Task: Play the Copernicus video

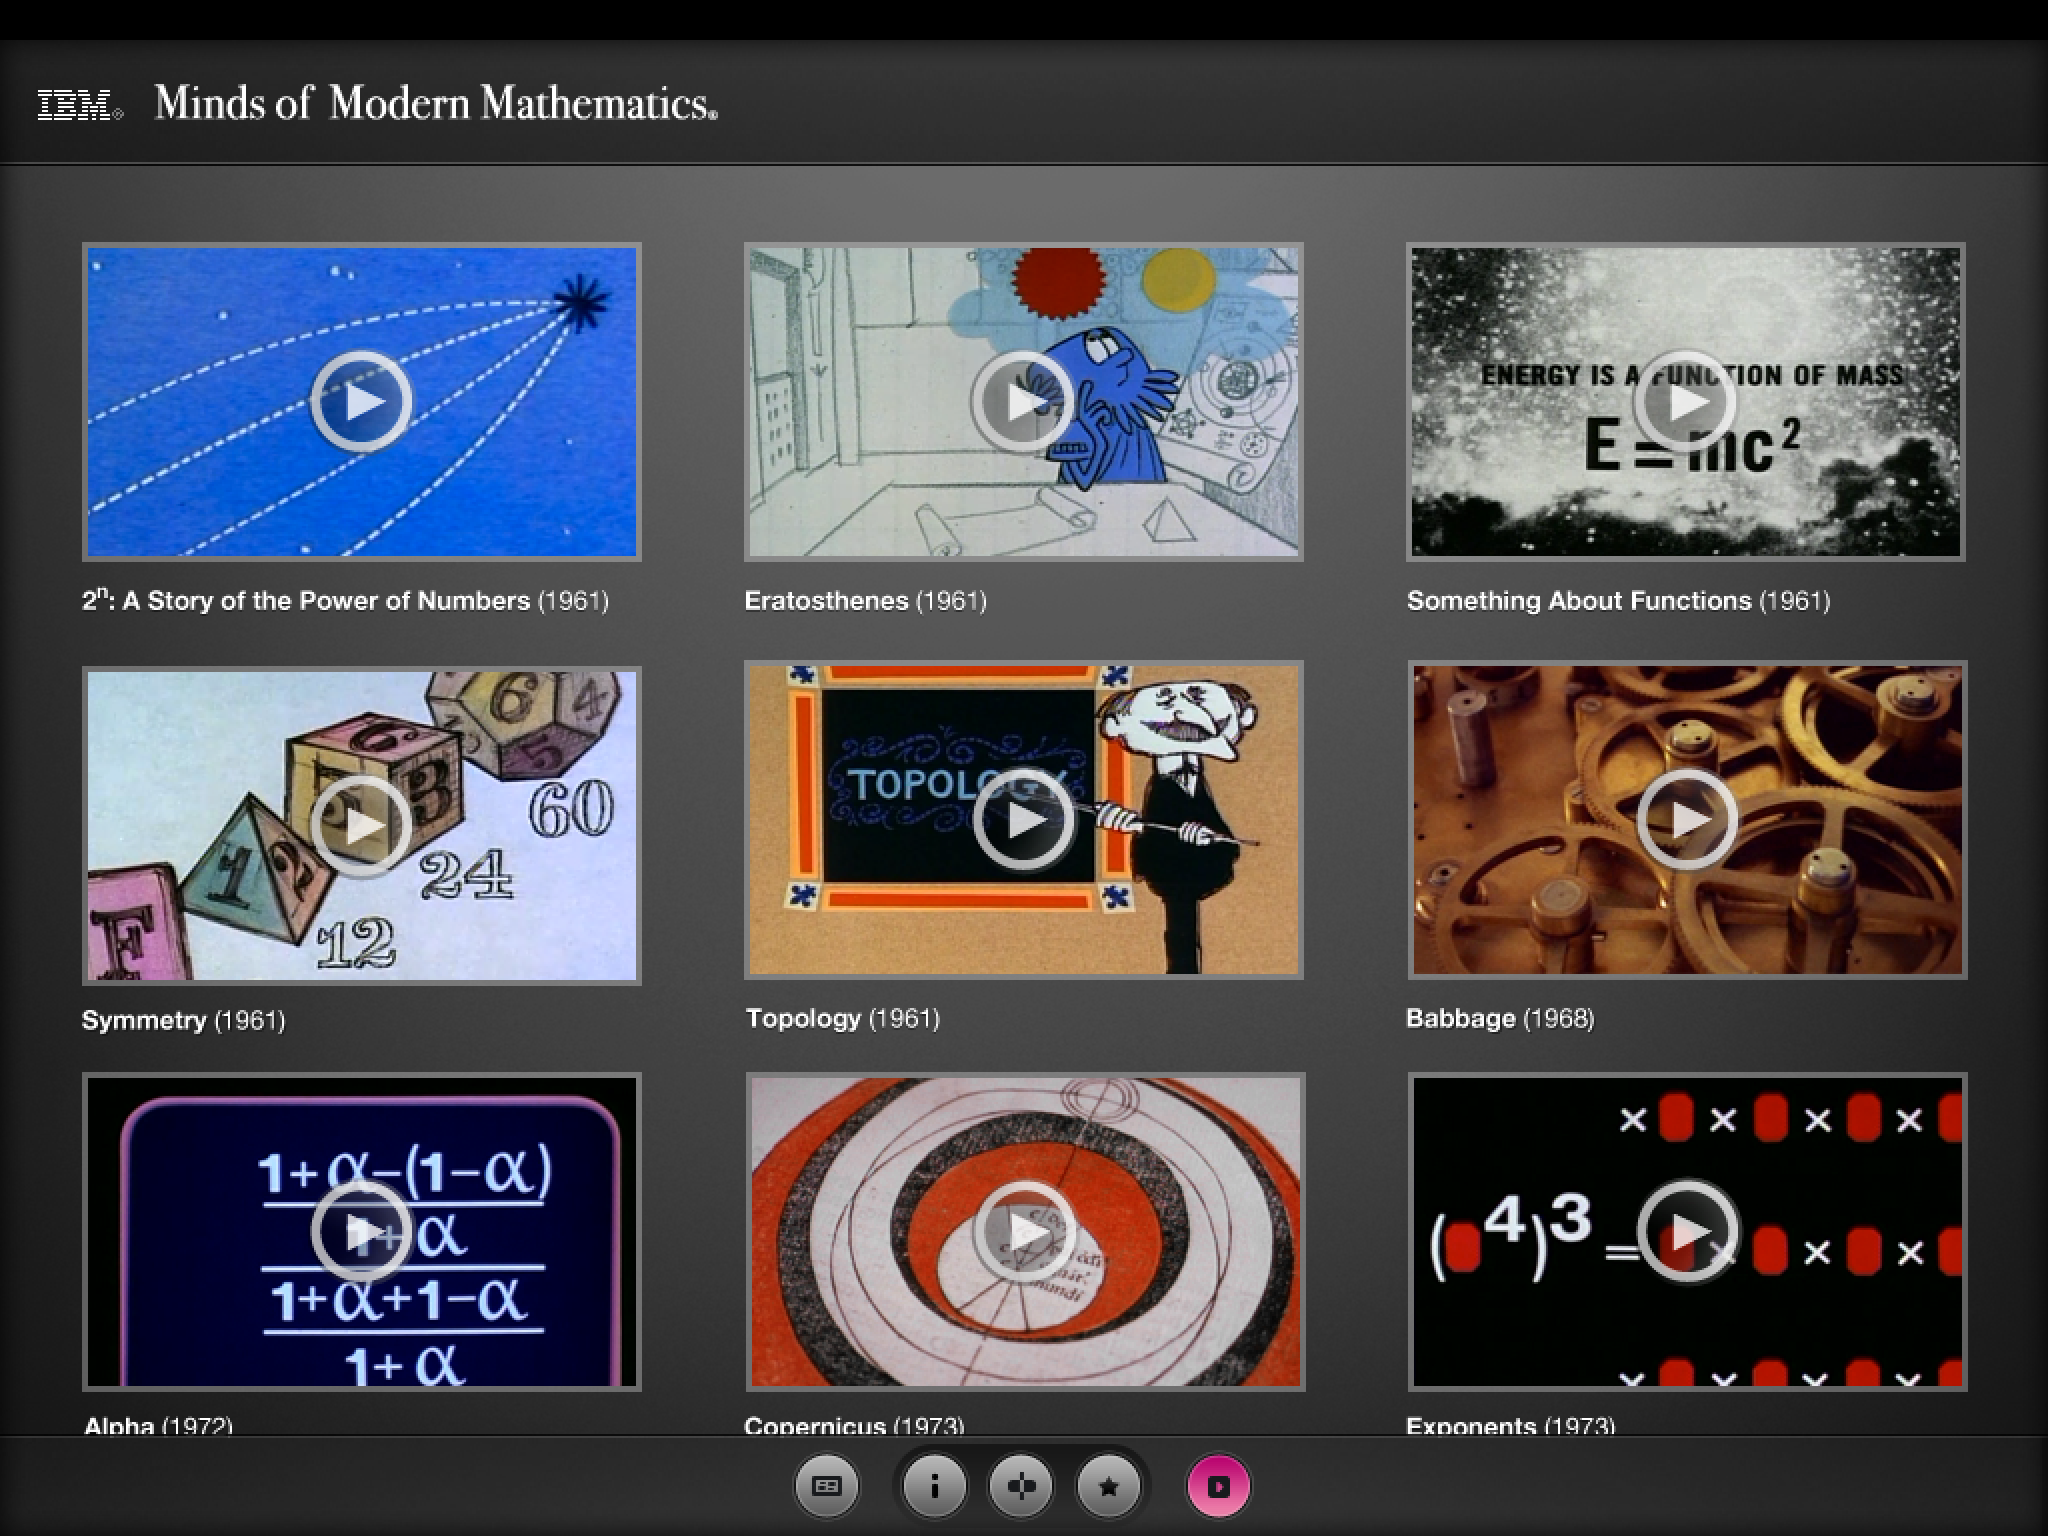Action: [x=1025, y=1232]
